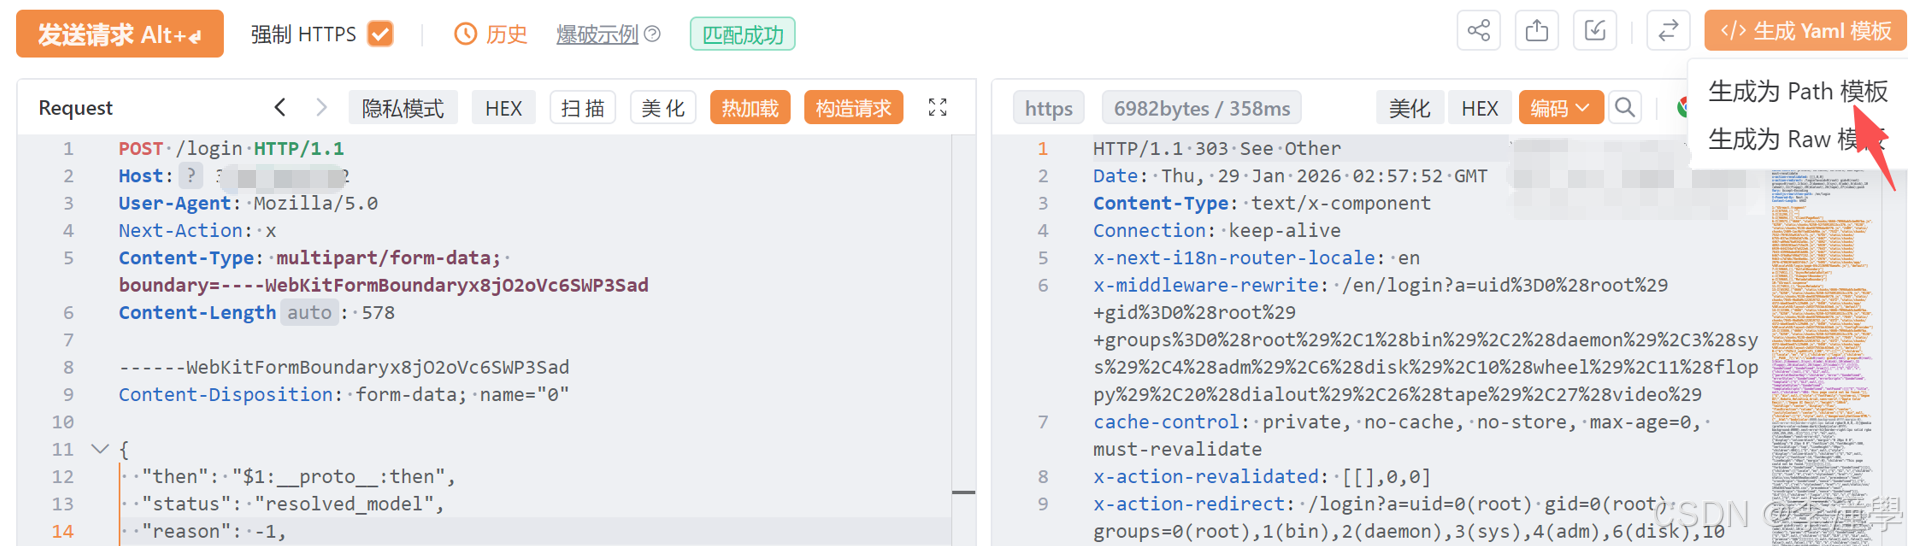
Task: Go to next request with right arrow
Action: coord(321,107)
